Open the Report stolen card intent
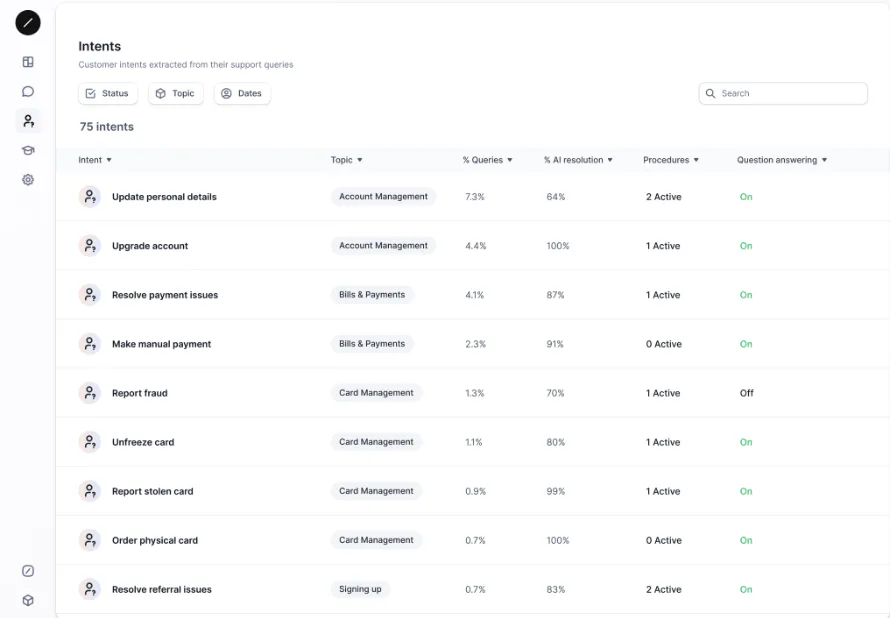This screenshot has width=890, height=618. tap(153, 491)
